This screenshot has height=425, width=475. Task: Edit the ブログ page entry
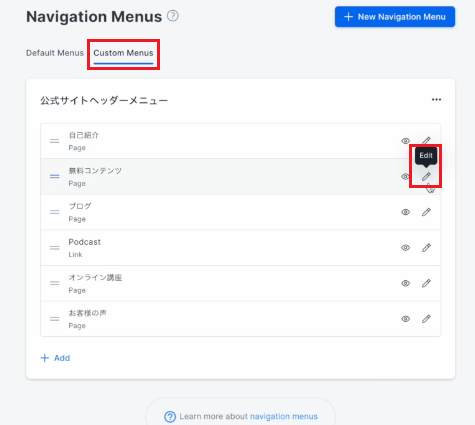coord(426,212)
